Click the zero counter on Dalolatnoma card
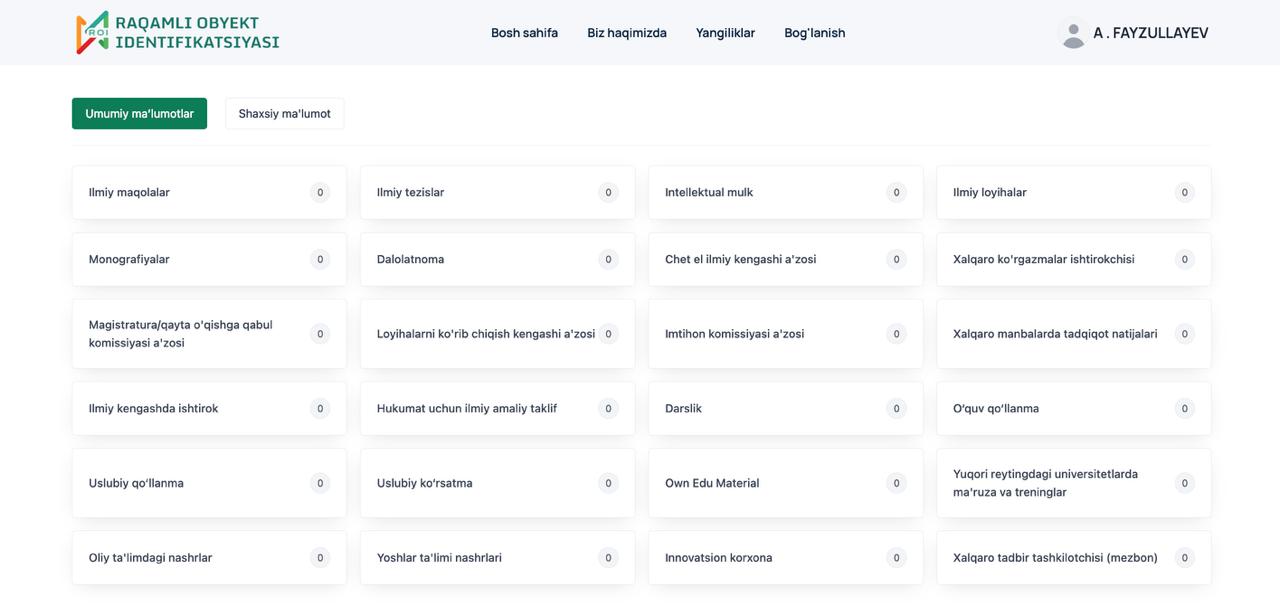This screenshot has height=616, width=1280. point(608,259)
